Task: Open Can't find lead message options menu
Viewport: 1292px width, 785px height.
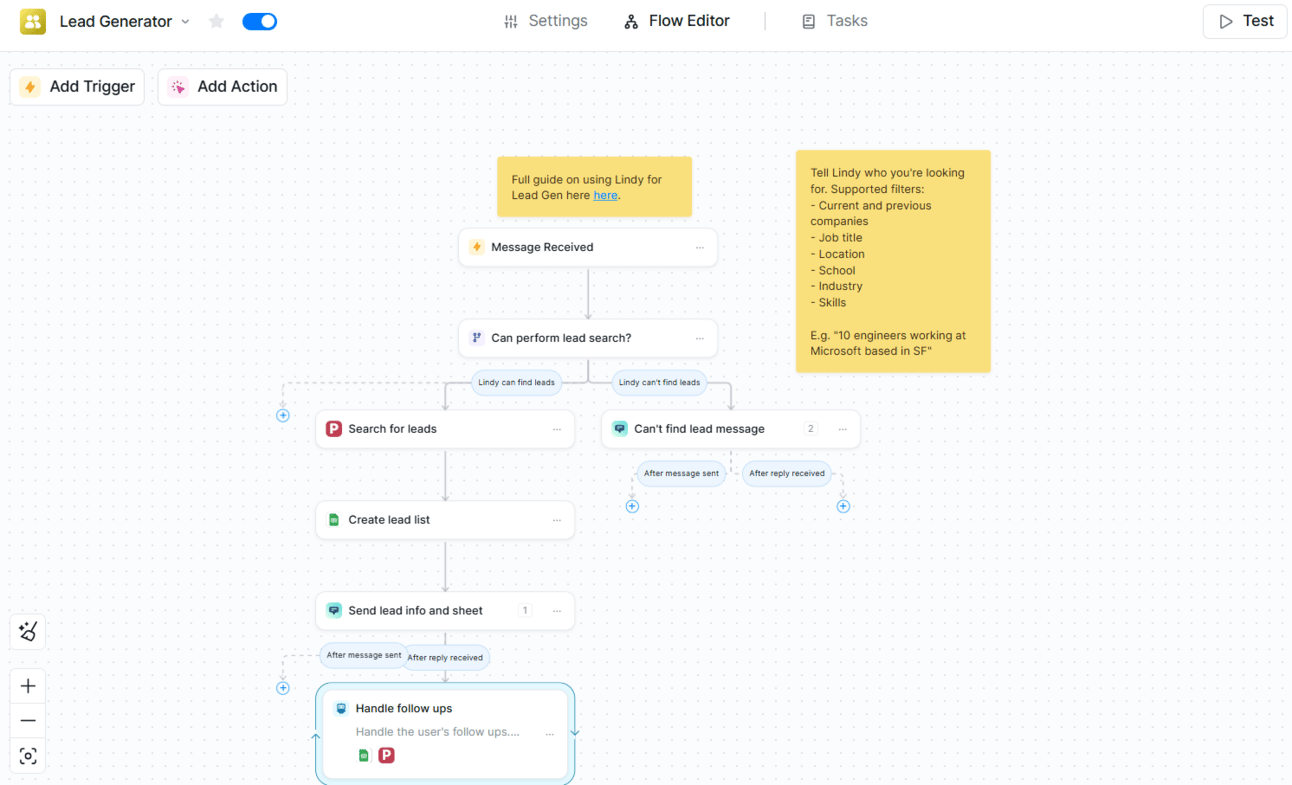Action: [x=843, y=429]
